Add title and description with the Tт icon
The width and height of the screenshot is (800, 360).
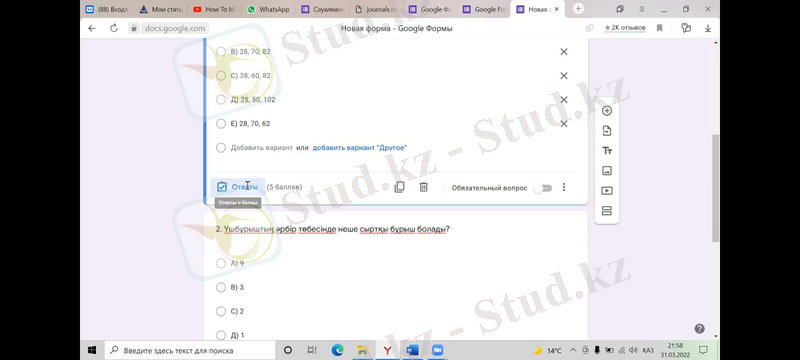click(607, 151)
